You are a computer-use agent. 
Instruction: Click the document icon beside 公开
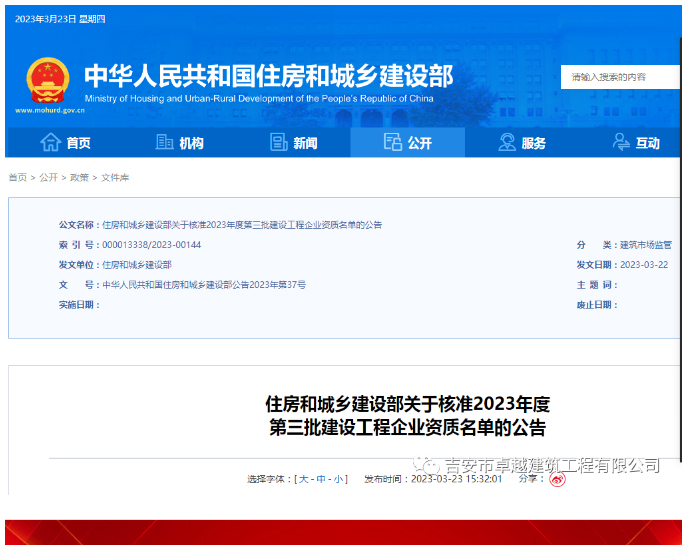tap(393, 142)
